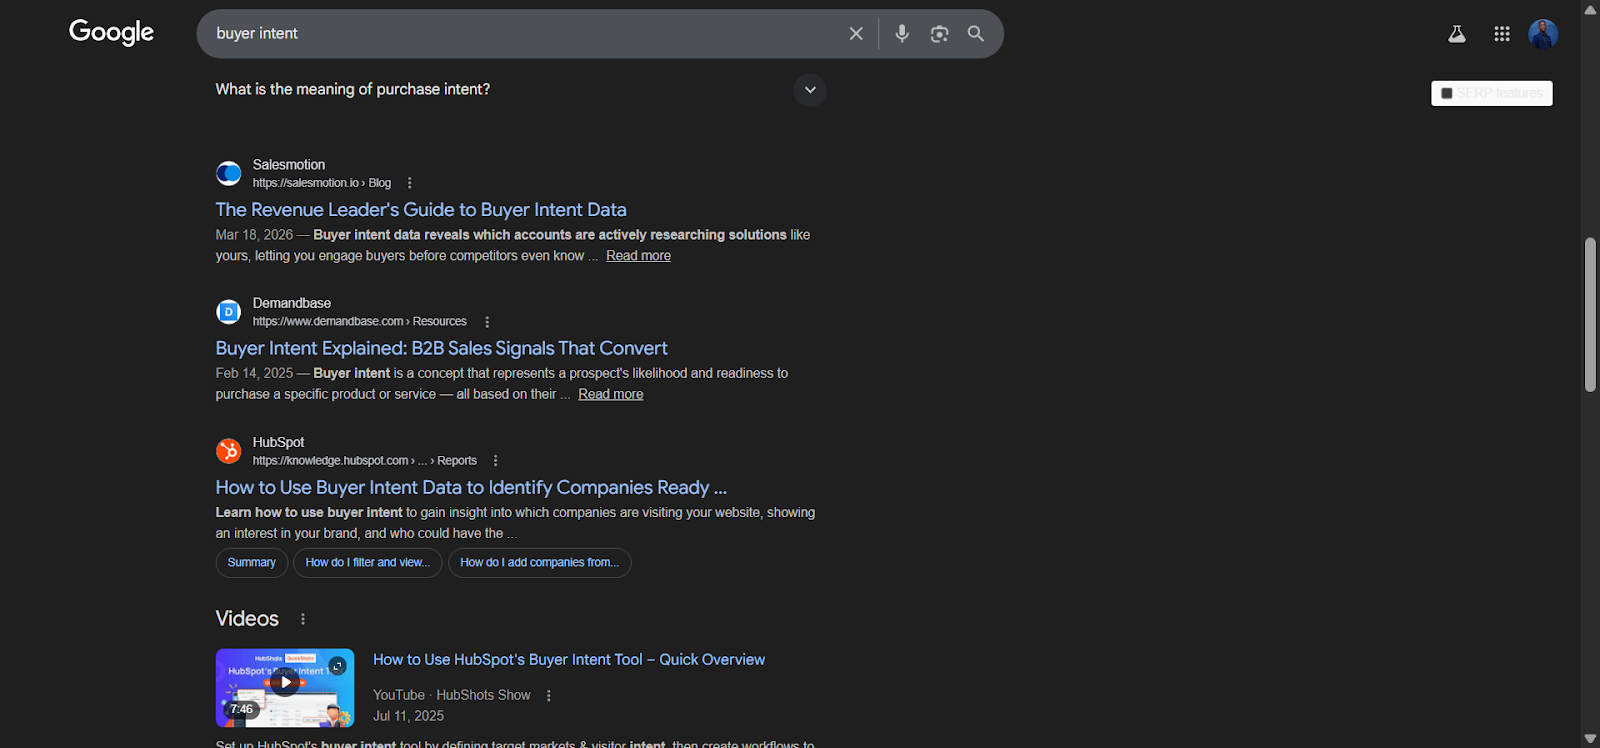The height and width of the screenshot is (748, 1600).
Task: Select the Summary chip under HubSpot result
Action: [x=252, y=563]
